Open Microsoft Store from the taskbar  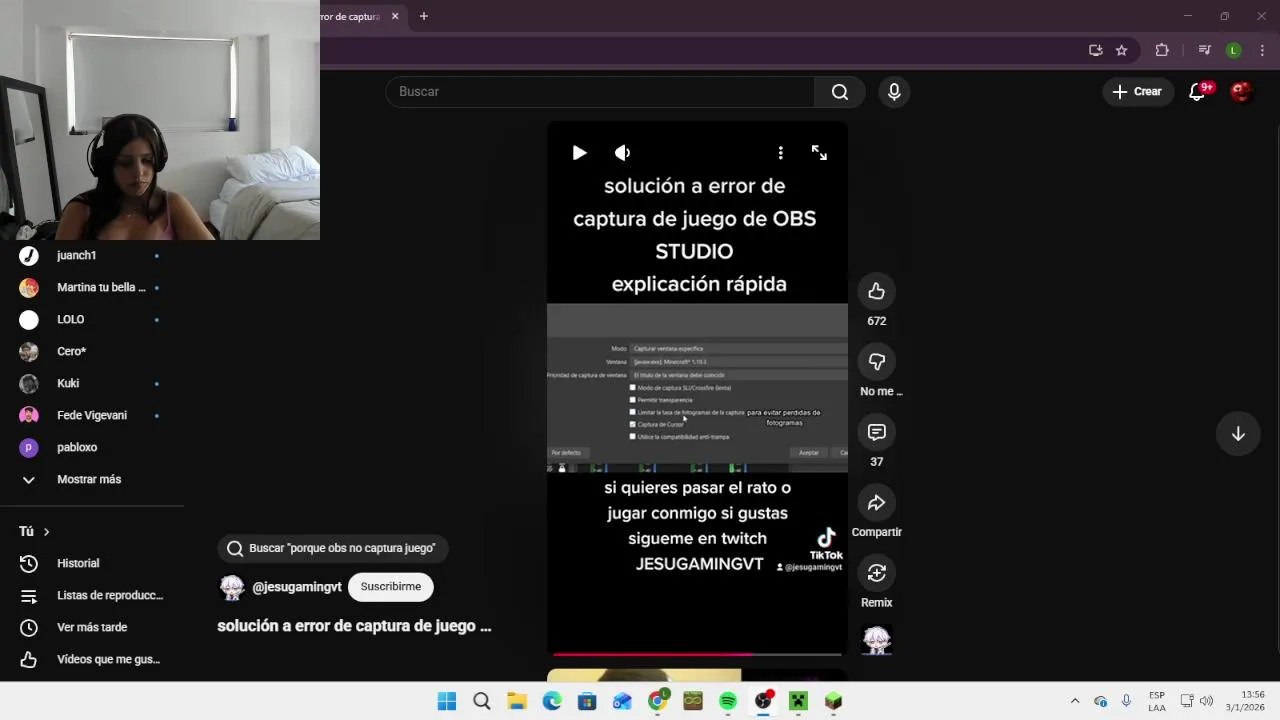pyautogui.click(x=587, y=701)
